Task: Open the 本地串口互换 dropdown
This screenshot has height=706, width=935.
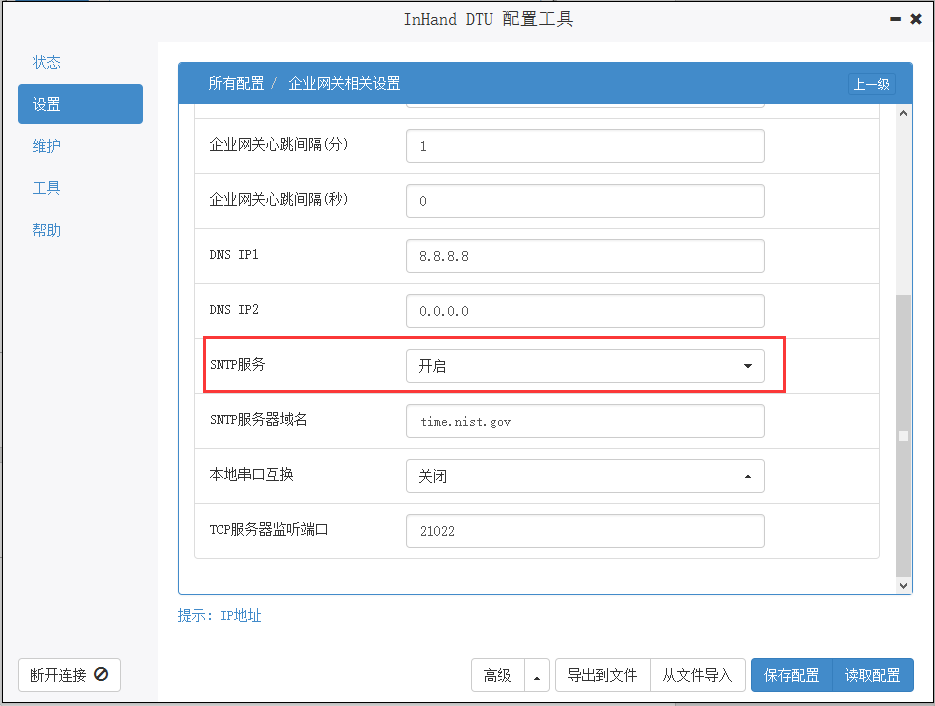Action: click(585, 476)
